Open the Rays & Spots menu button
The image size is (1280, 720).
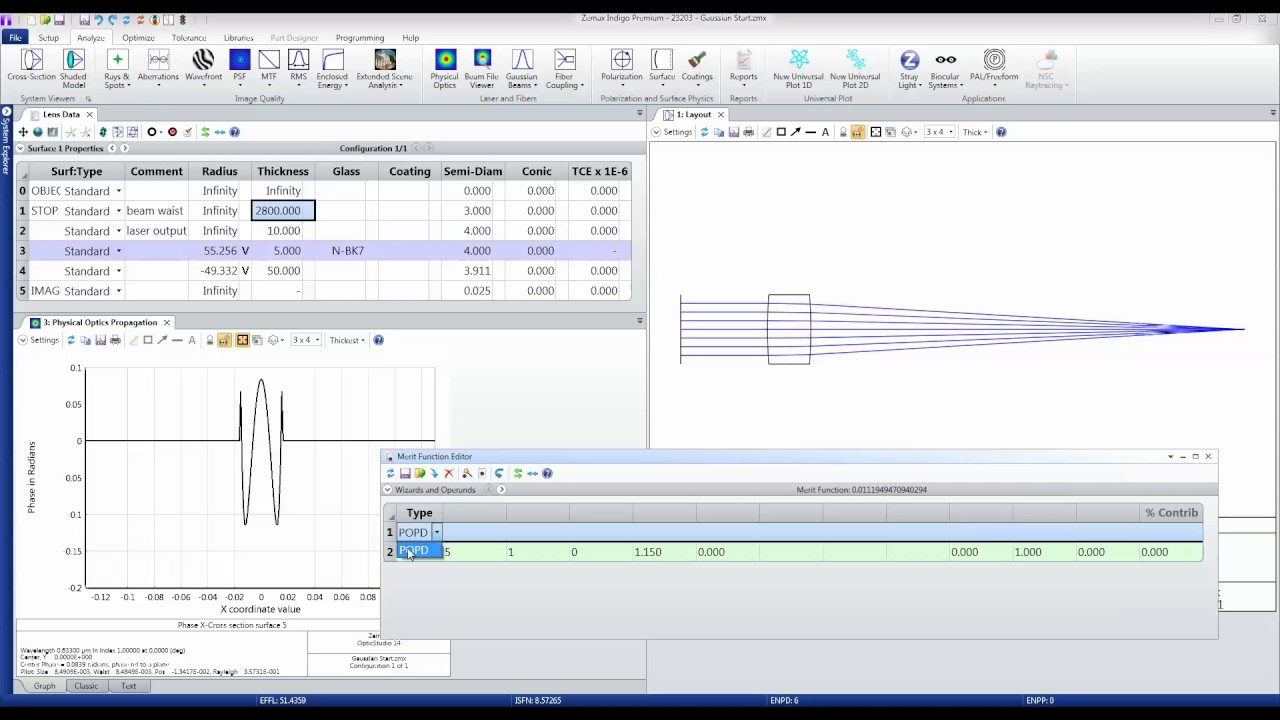coord(116,69)
